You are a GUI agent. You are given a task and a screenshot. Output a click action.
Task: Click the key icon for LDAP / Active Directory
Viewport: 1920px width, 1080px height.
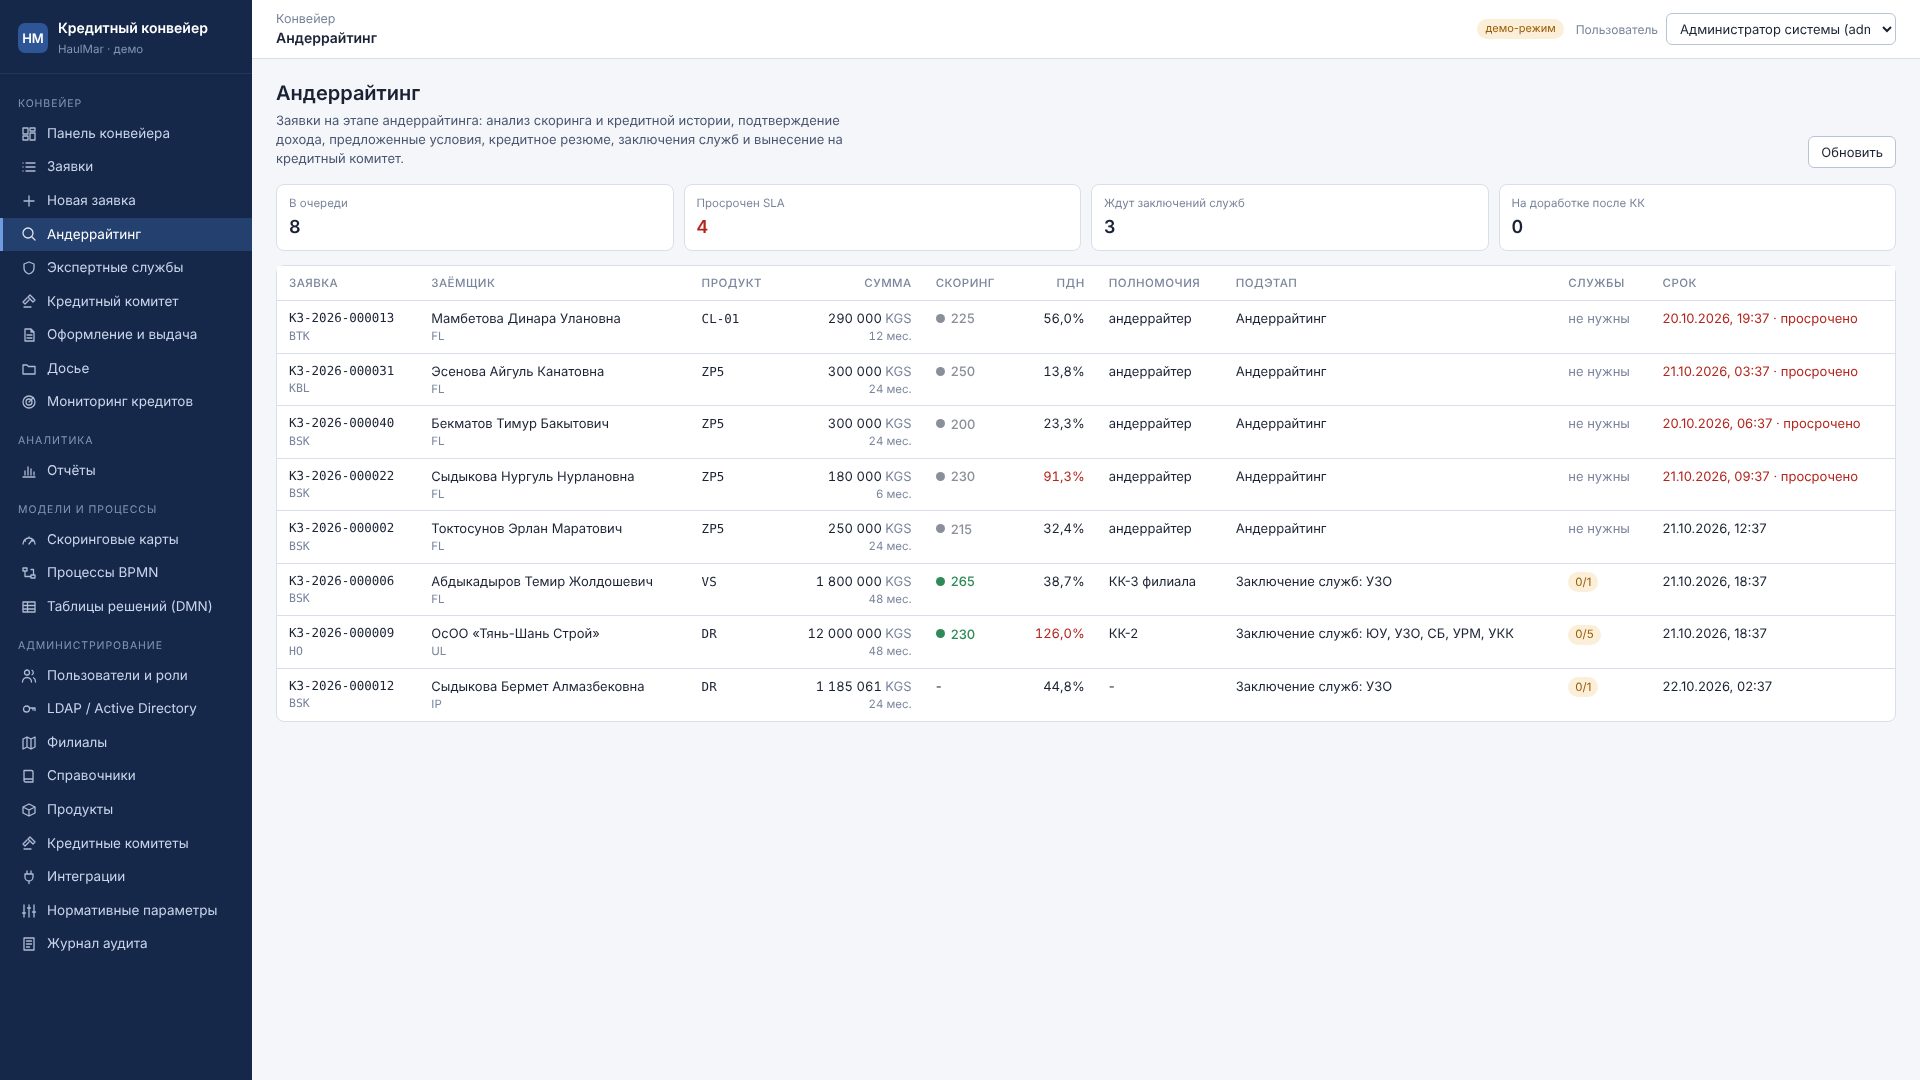click(x=29, y=709)
